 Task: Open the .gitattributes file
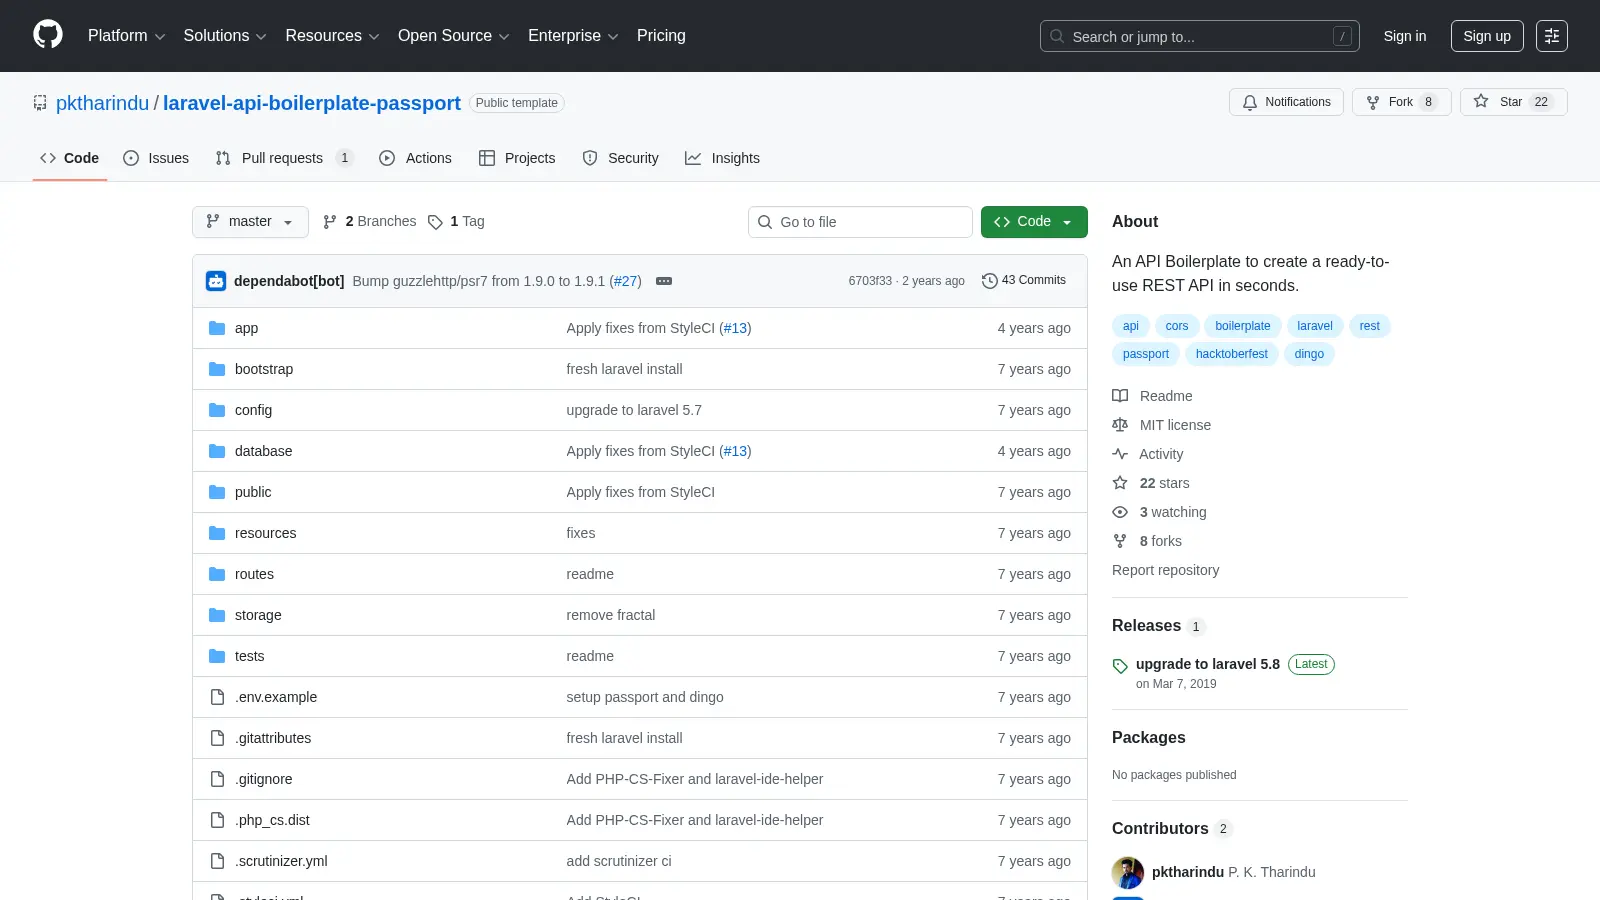[273, 738]
